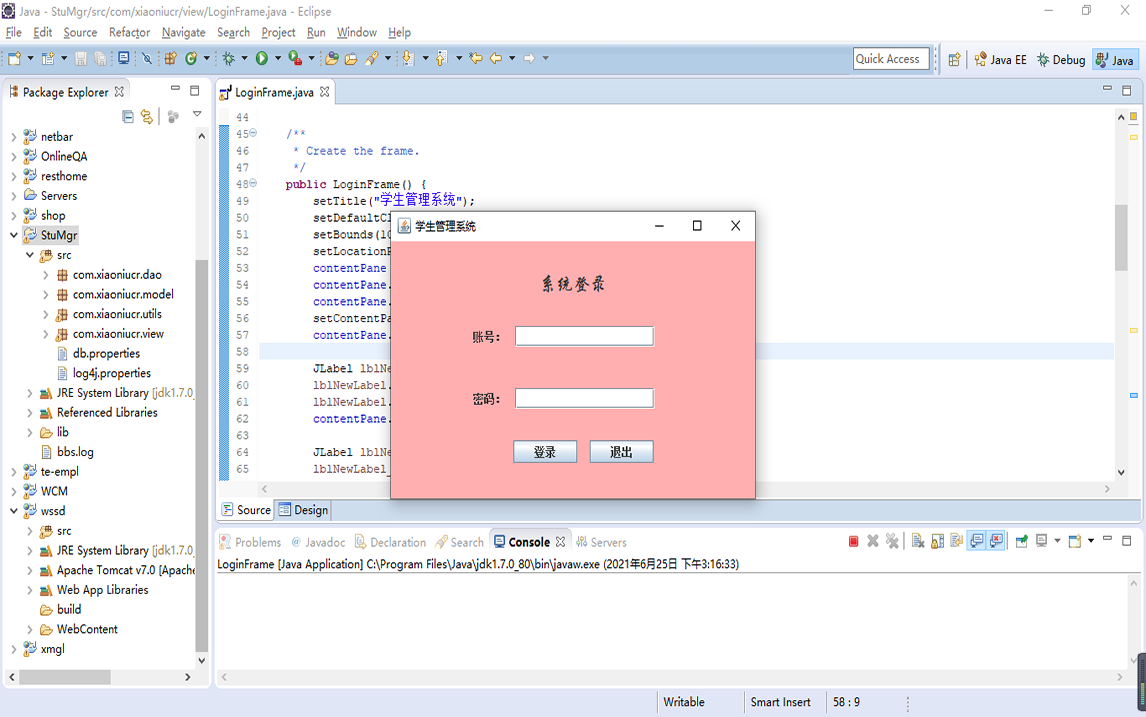Toggle Pin Console icon

pos(1022,542)
